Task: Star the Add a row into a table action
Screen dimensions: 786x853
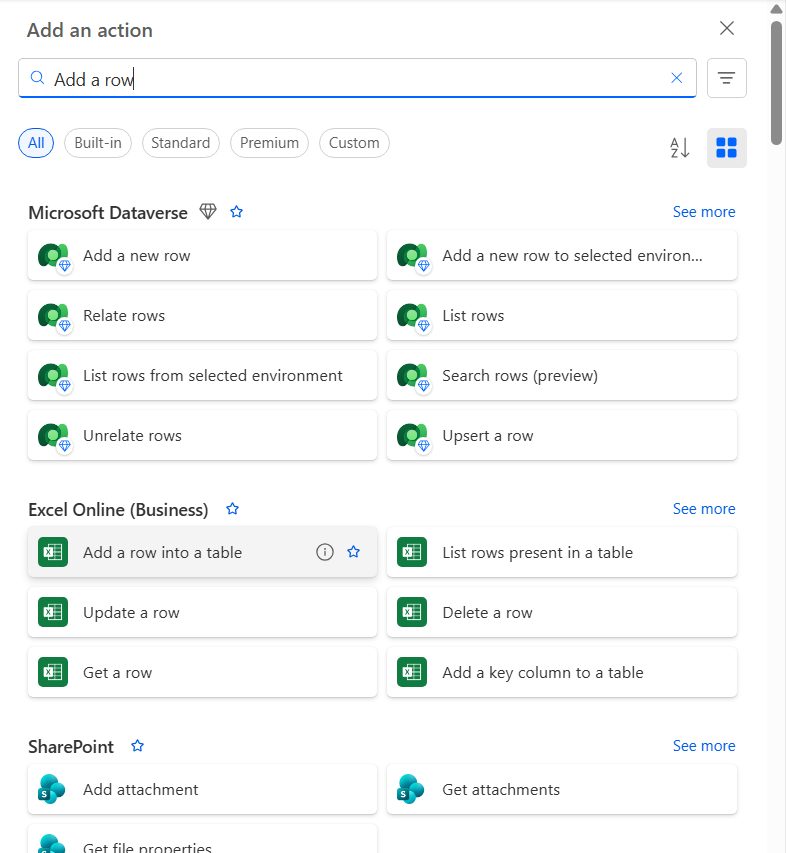Action: tap(353, 551)
